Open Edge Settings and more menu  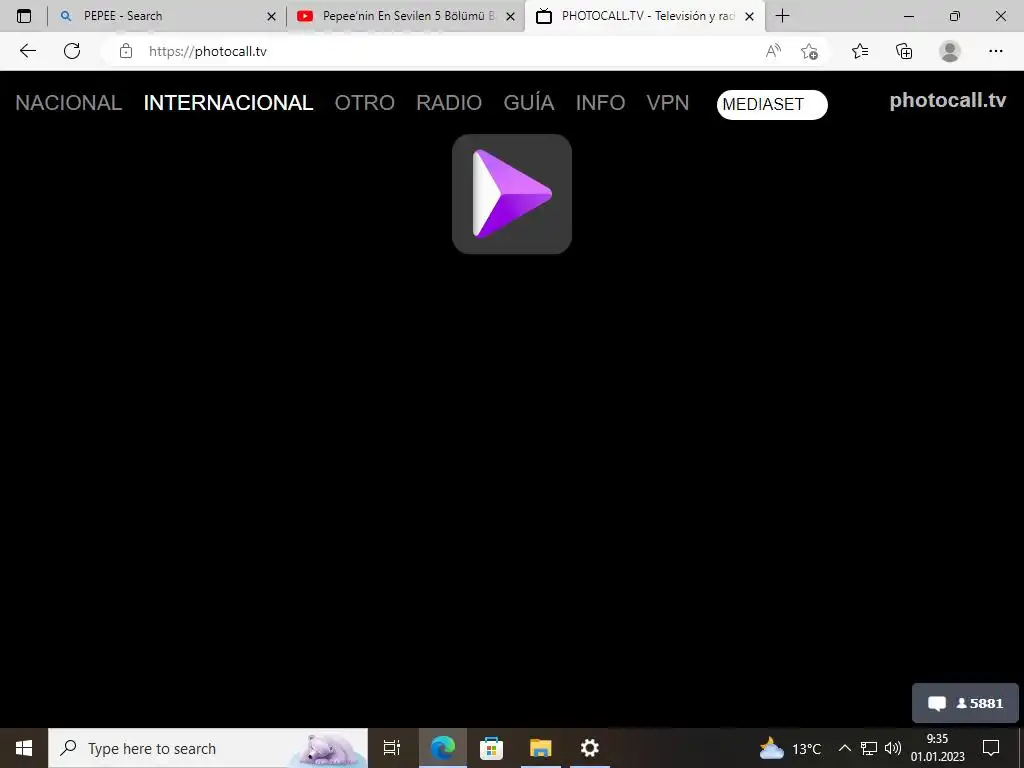[995, 51]
